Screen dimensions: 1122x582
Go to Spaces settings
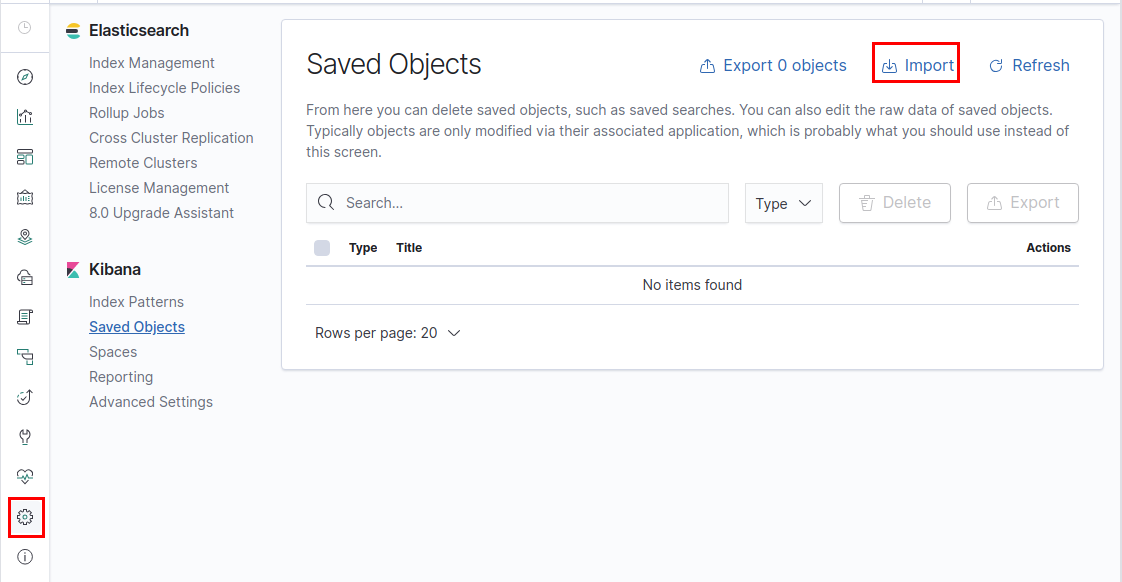(113, 352)
